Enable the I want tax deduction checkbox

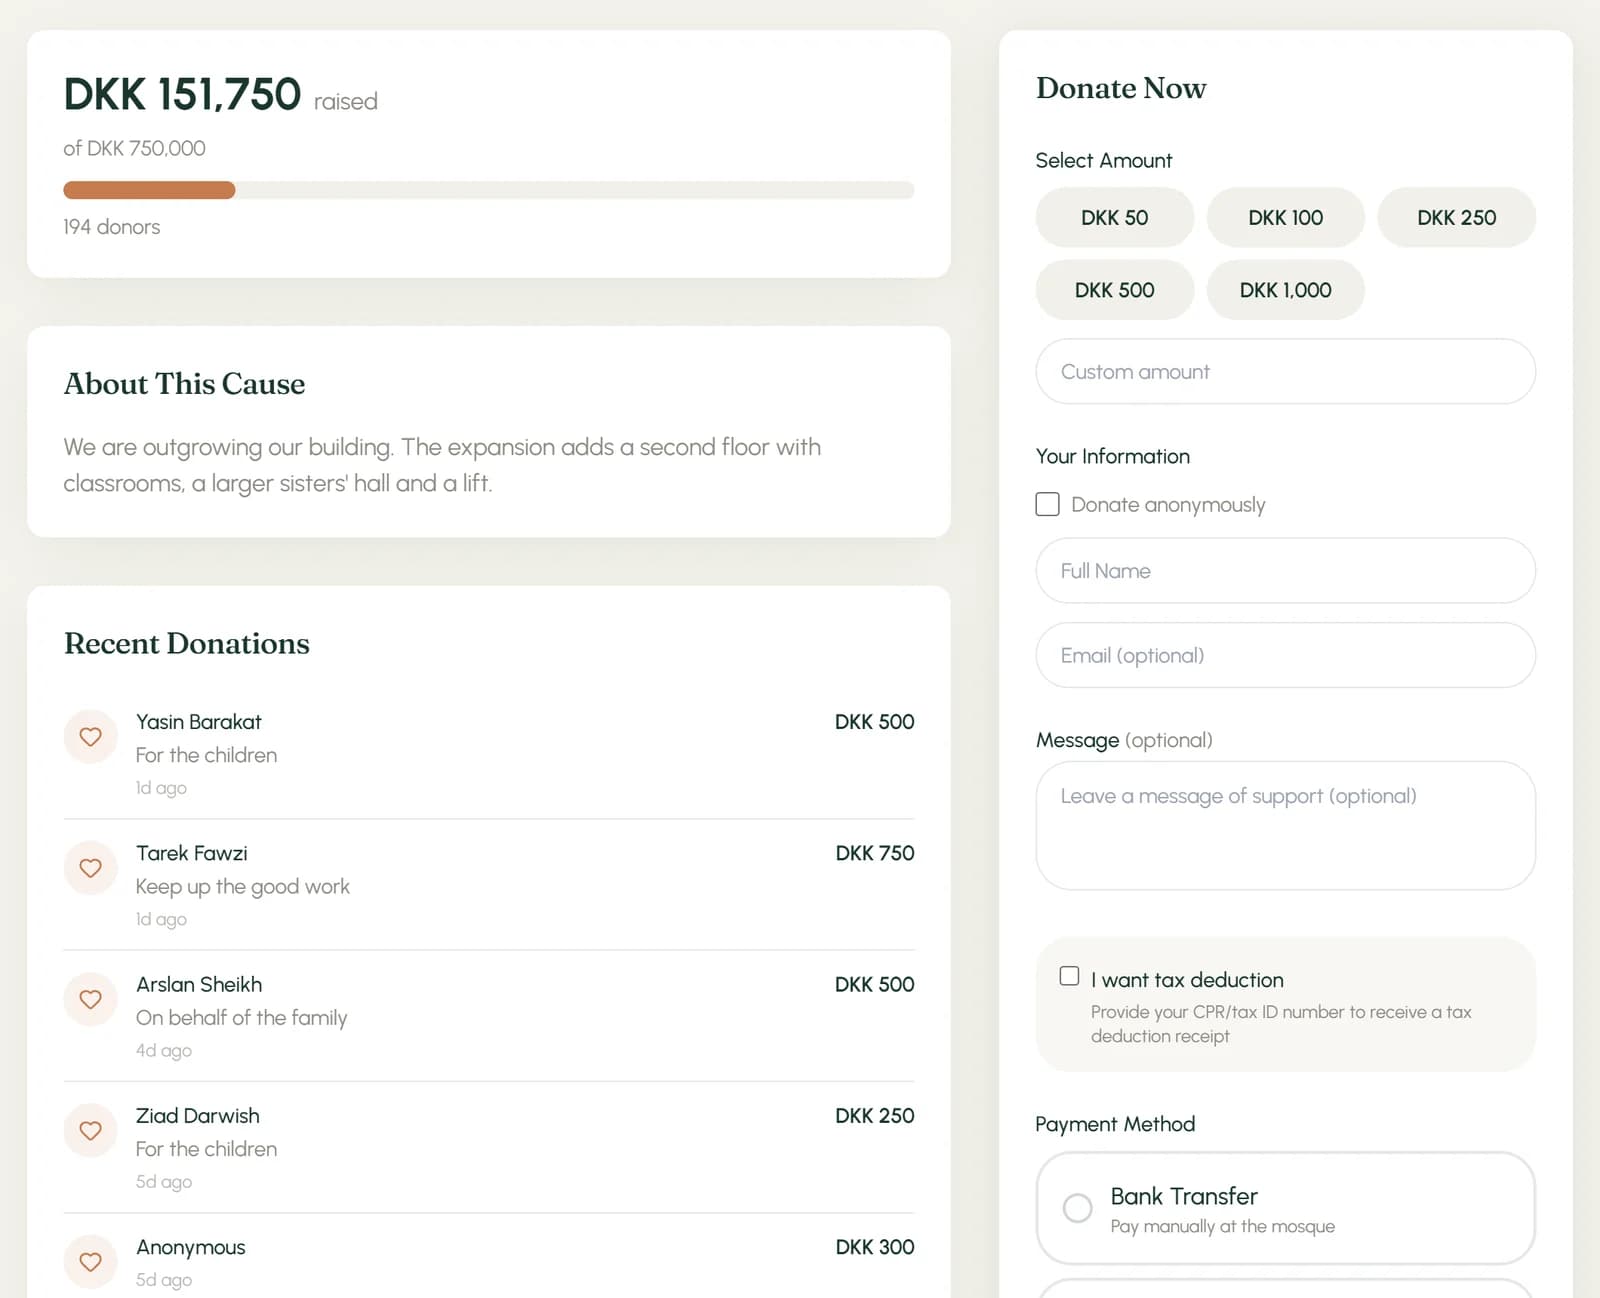point(1069,976)
